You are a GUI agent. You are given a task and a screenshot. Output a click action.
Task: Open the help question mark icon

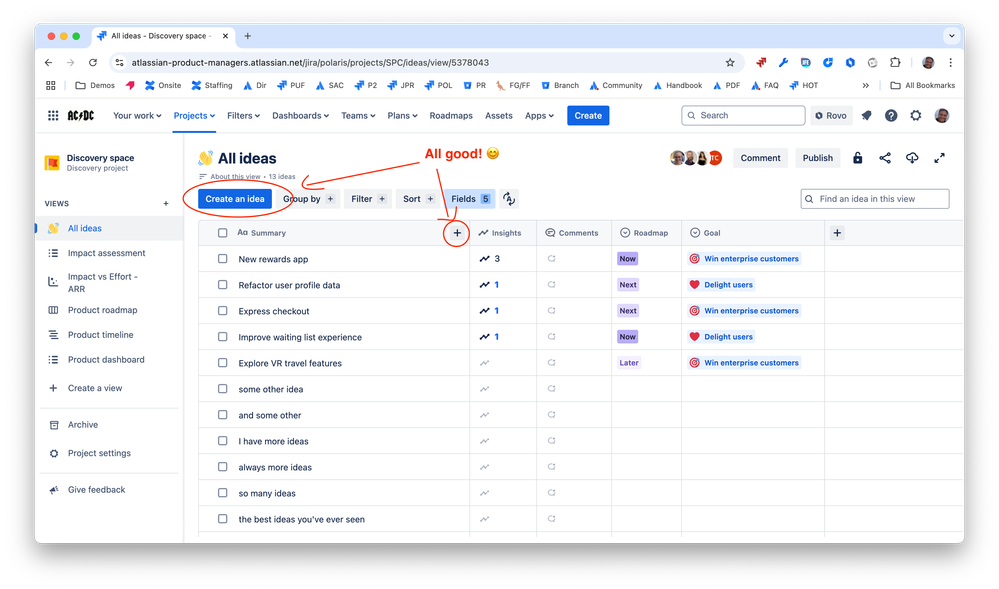click(x=891, y=115)
